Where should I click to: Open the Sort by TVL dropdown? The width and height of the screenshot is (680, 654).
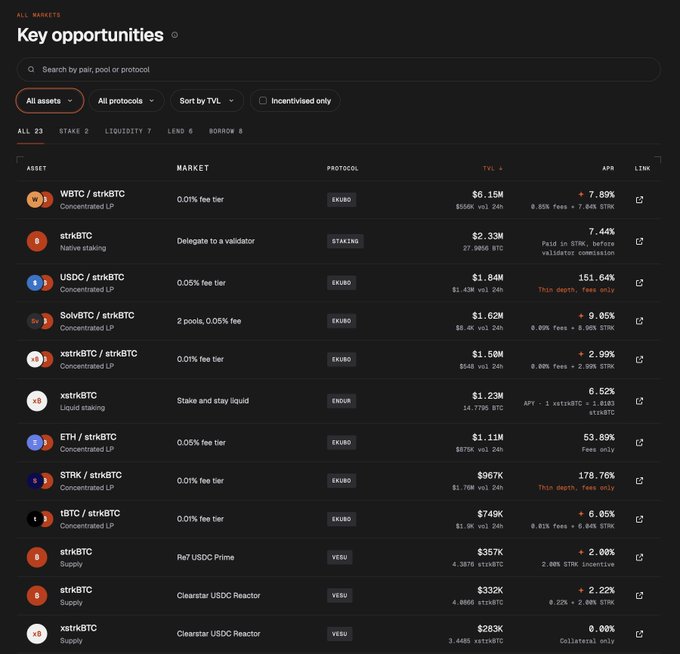[x=207, y=101]
